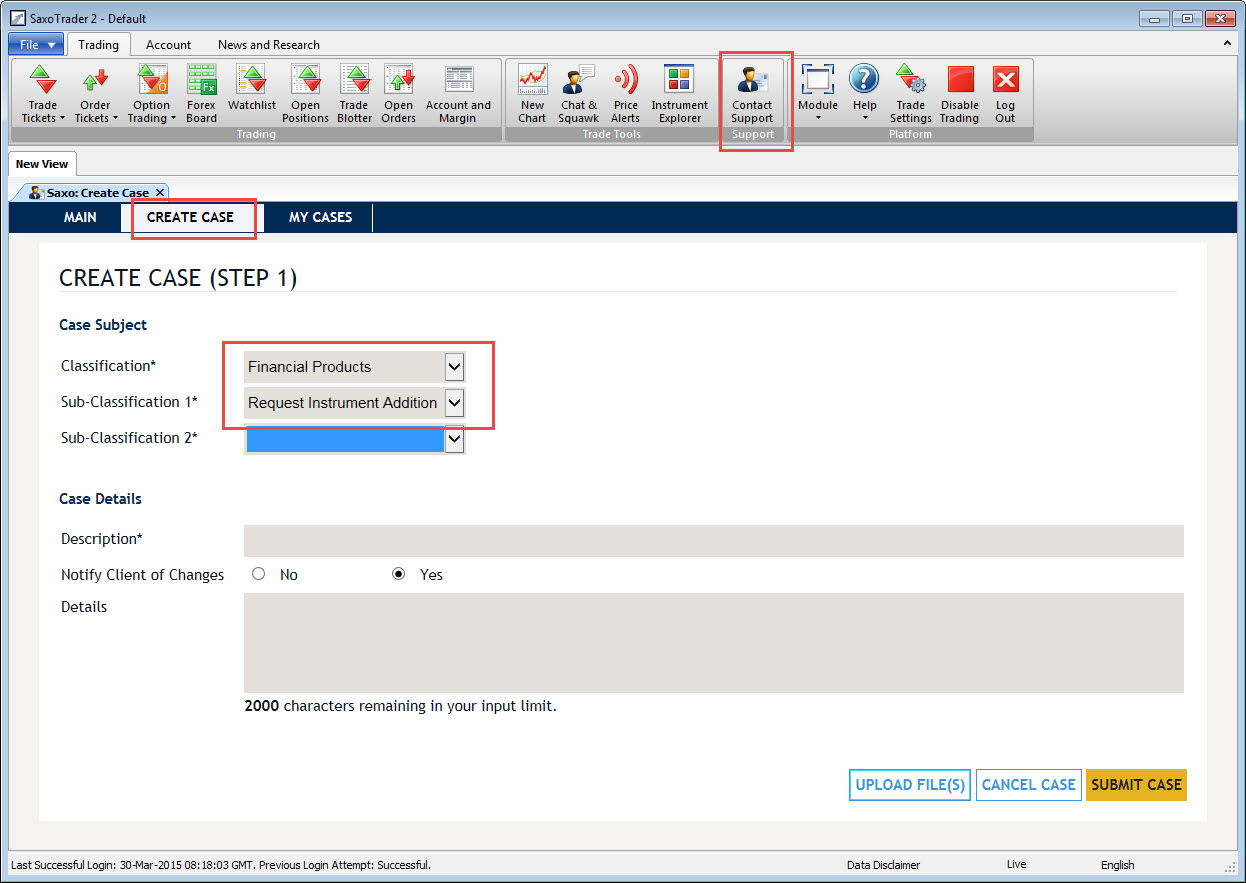Show Open Orders
The image size is (1246, 883).
coord(398,94)
